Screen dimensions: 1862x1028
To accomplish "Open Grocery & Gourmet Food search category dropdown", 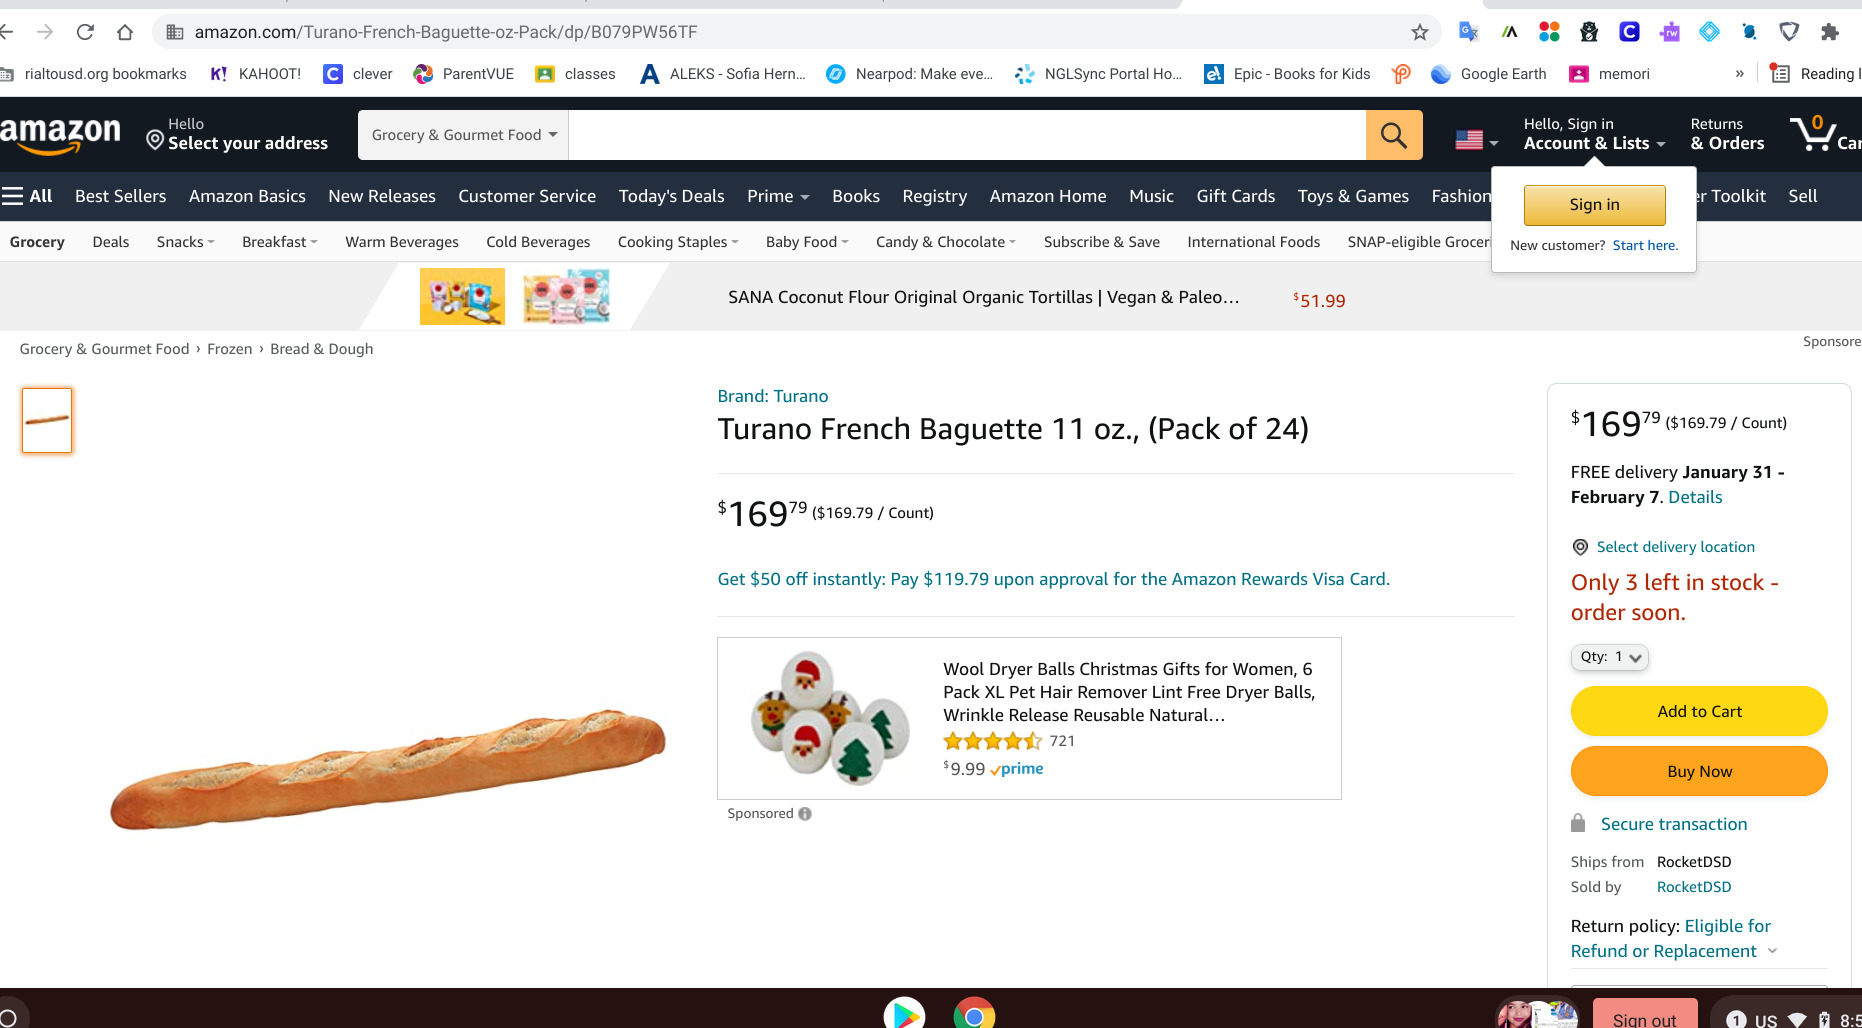I will (464, 135).
